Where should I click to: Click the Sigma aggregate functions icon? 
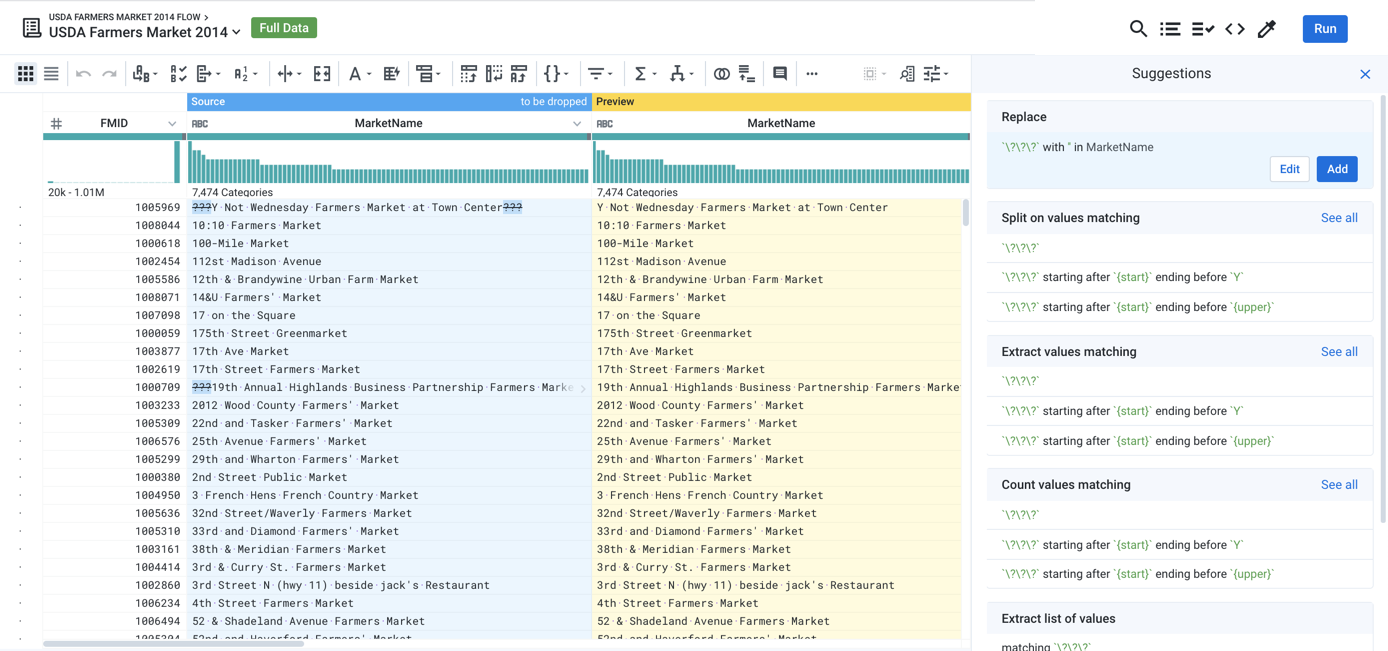(640, 74)
